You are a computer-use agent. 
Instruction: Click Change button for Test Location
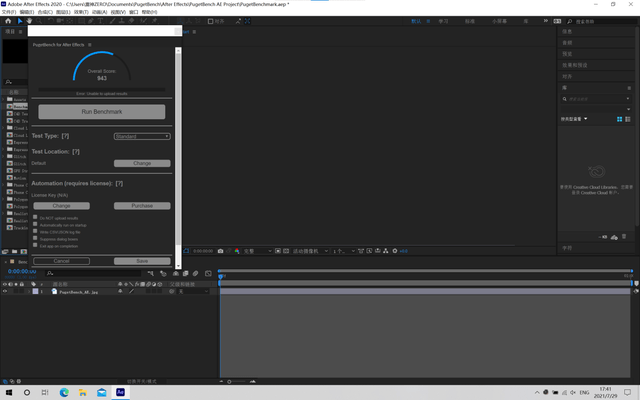click(142, 163)
